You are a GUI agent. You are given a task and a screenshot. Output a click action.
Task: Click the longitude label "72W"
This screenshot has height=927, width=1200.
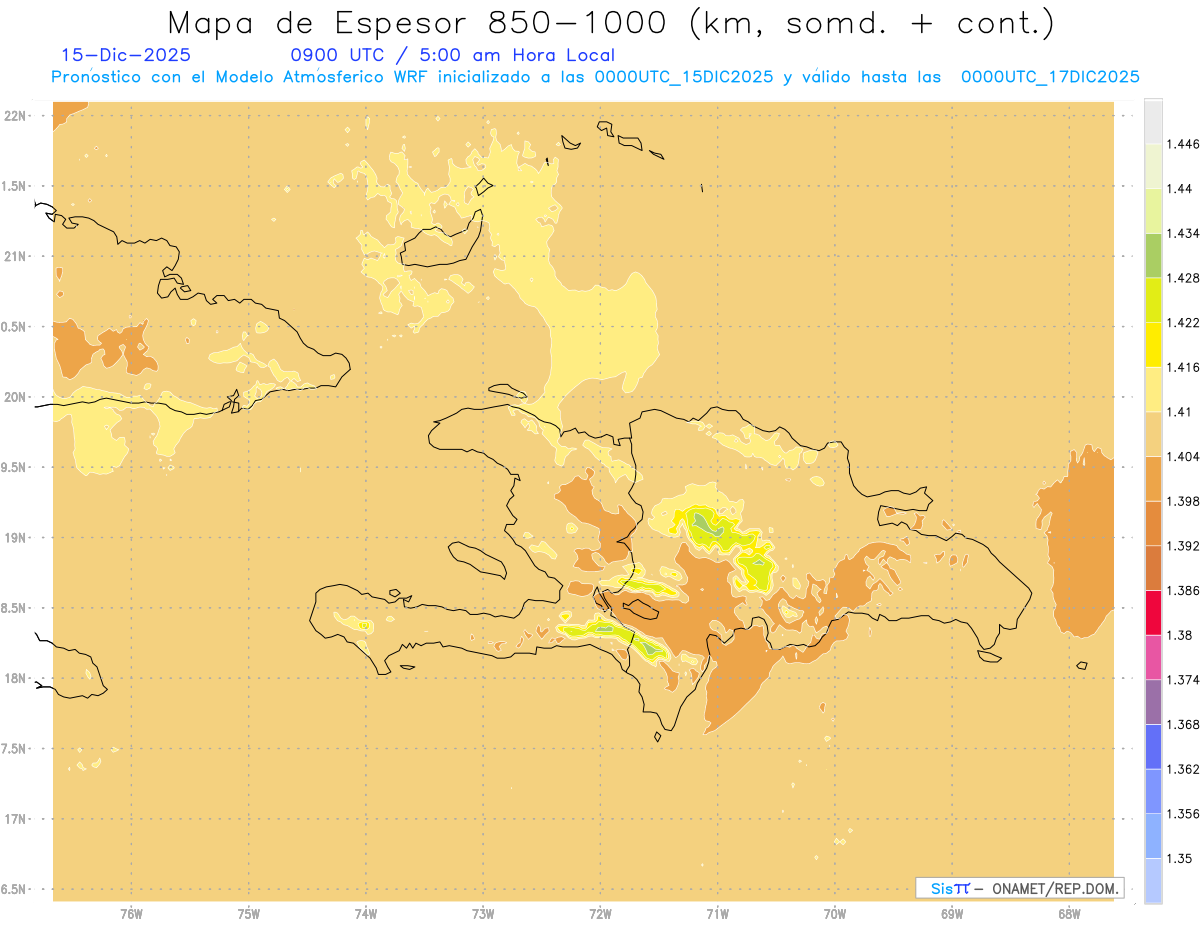600,914
